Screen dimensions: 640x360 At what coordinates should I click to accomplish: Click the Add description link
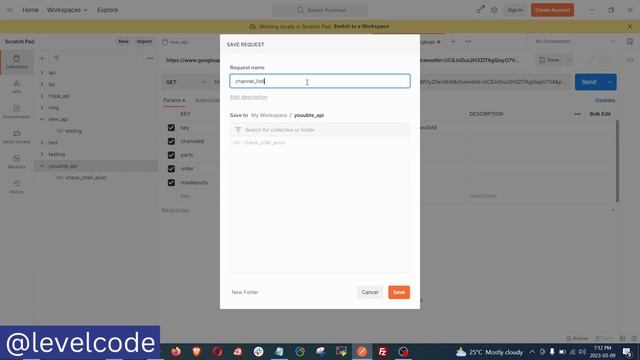(249, 97)
